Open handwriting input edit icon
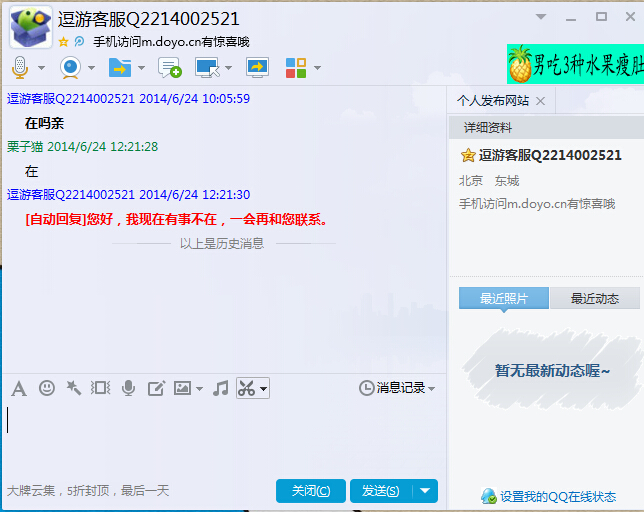The height and width of the screenshot is (512, 644). pos(156,388)
